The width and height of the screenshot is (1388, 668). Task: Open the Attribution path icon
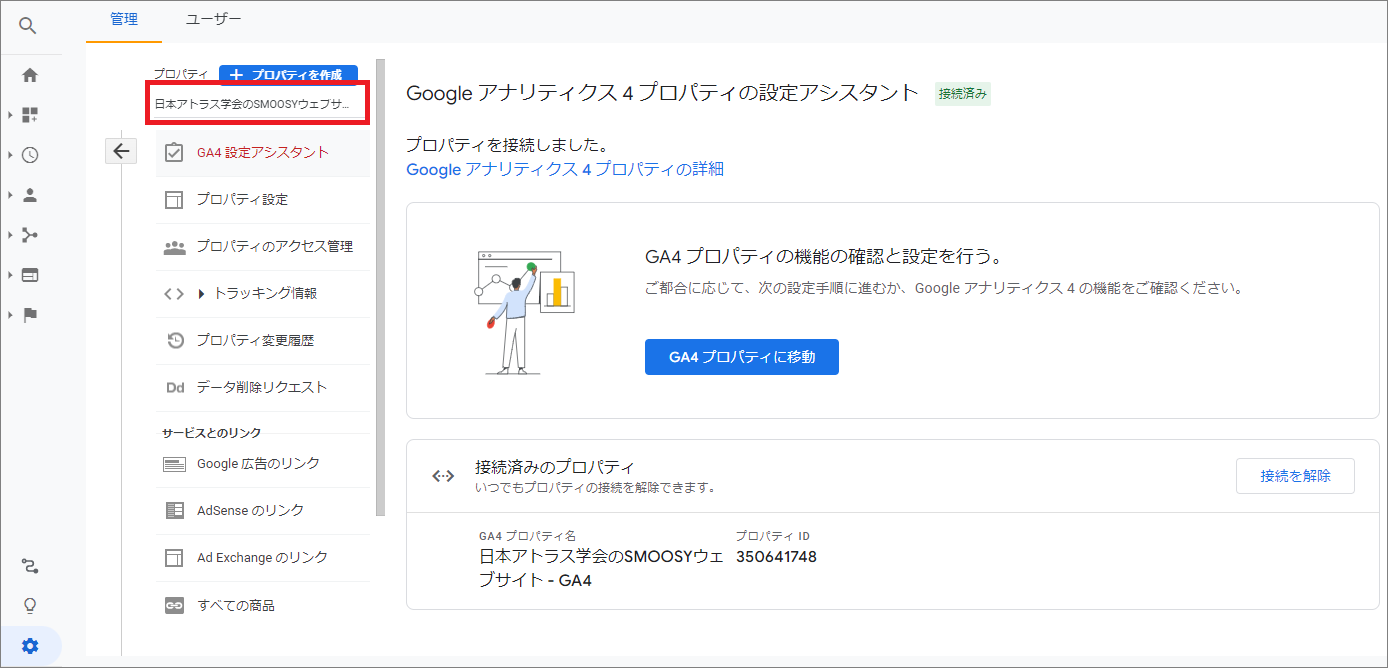[x=30, y=567]
